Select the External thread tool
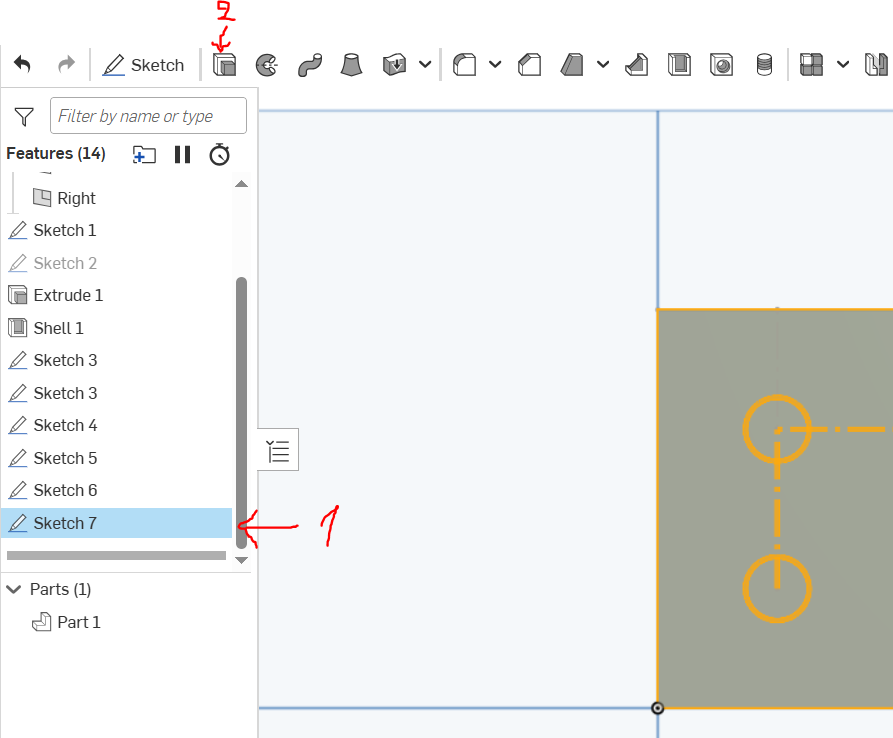The height and width of the screenshot is (738, 893). (x=764, y=65)
